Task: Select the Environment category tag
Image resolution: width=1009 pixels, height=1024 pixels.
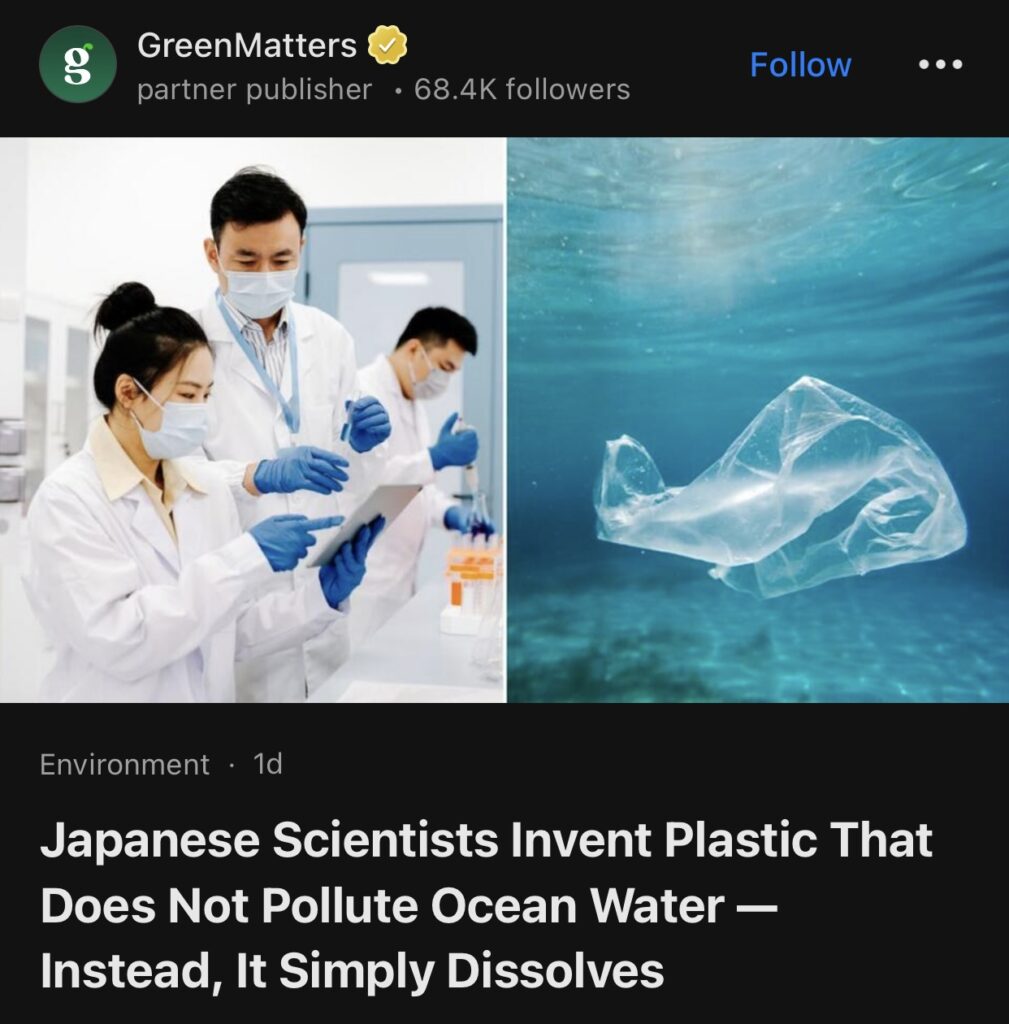Action: pos(124,764)
